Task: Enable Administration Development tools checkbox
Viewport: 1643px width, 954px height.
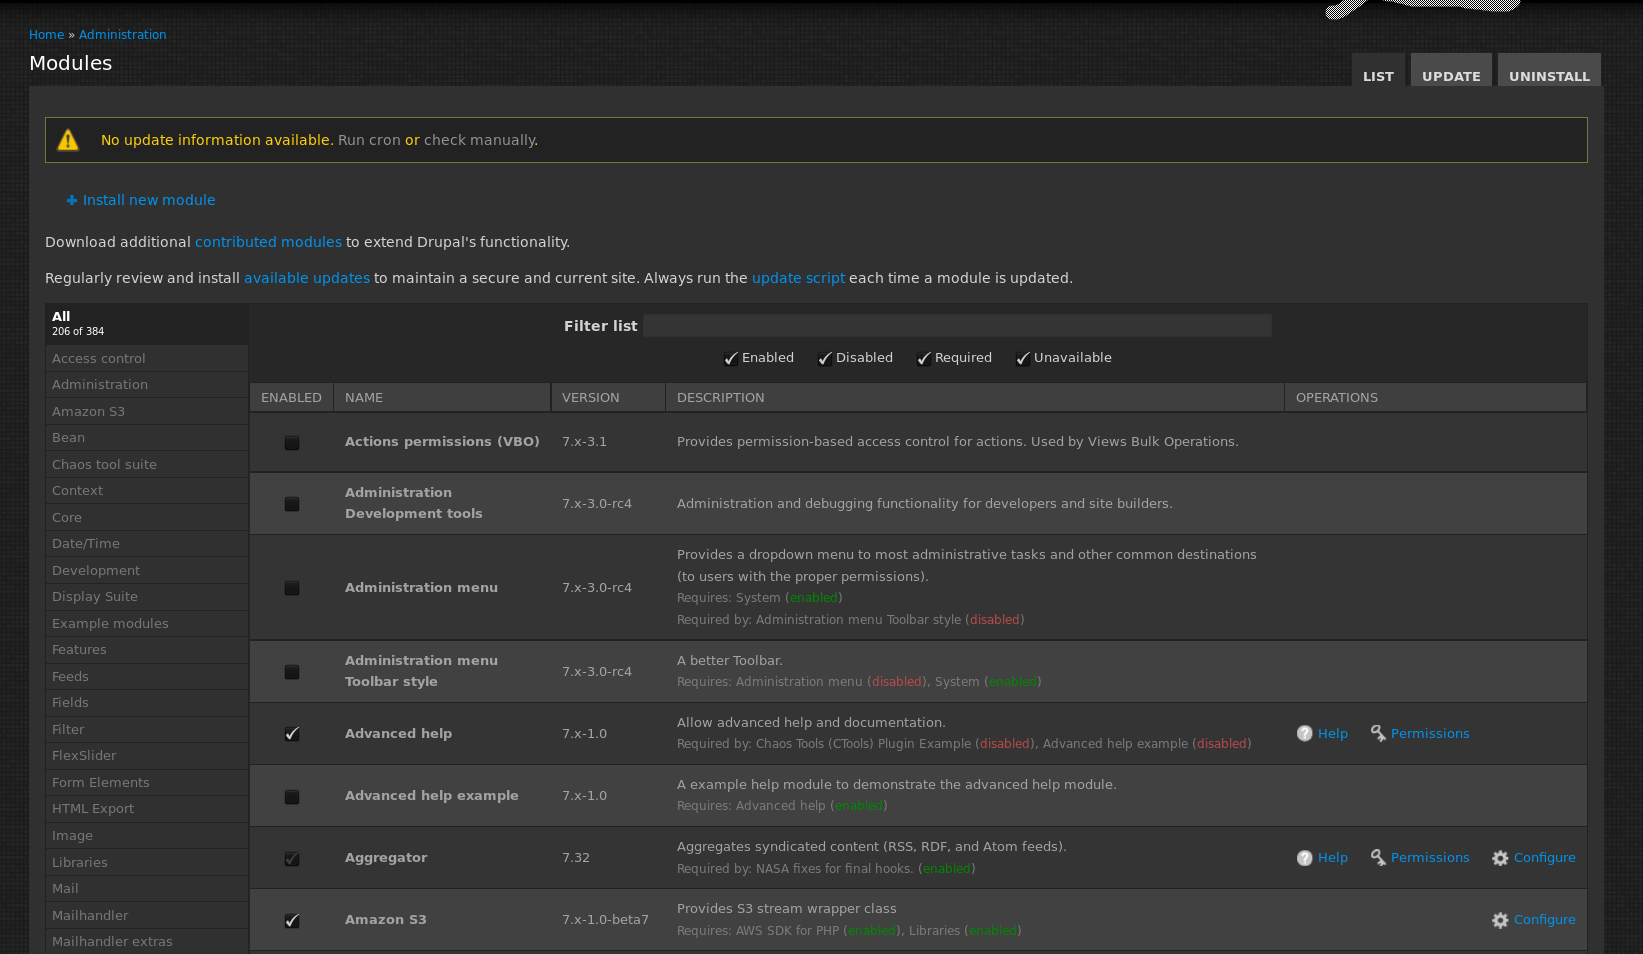Action: pyautogui.click(x=292, y=504)
